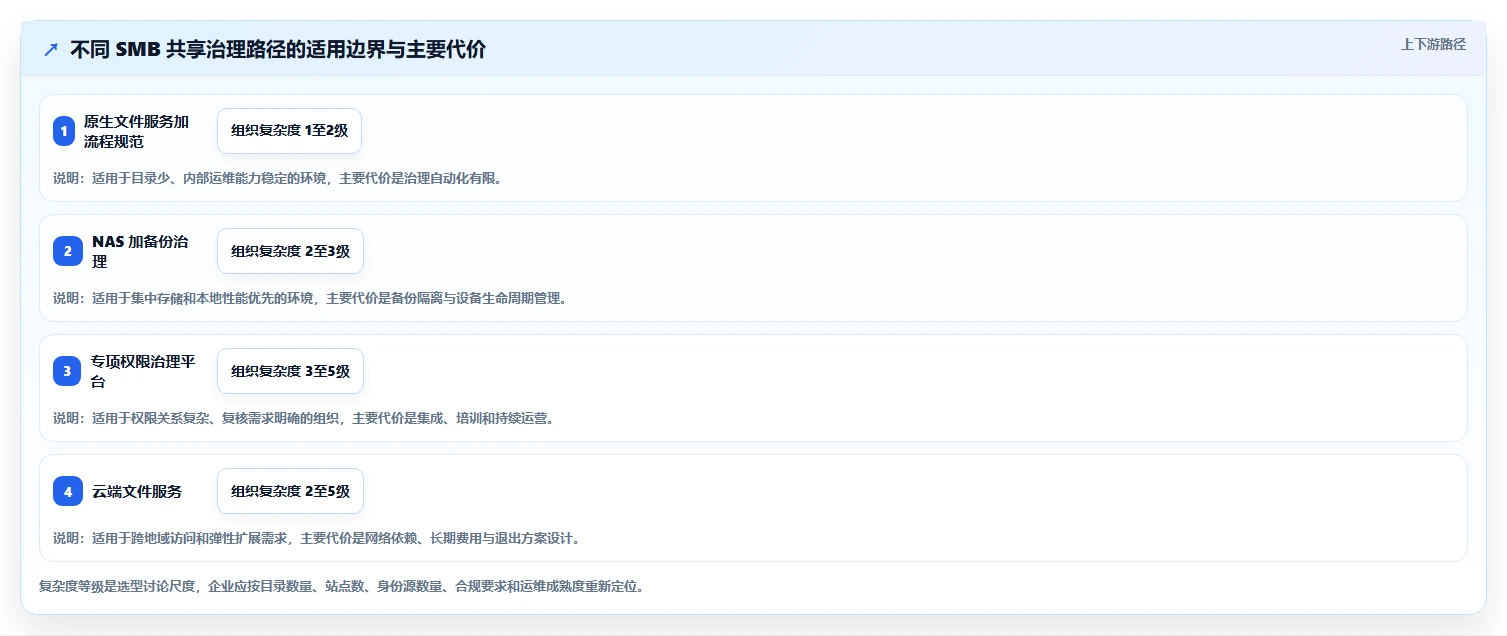Click the description about 备份隔离与设备生命周期管理
The width and height of the screenshot is (1507, 636).
310,298
